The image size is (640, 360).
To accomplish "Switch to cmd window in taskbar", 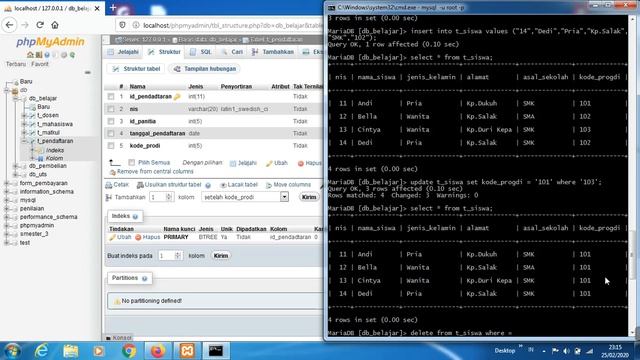I will tap(216, 351).
